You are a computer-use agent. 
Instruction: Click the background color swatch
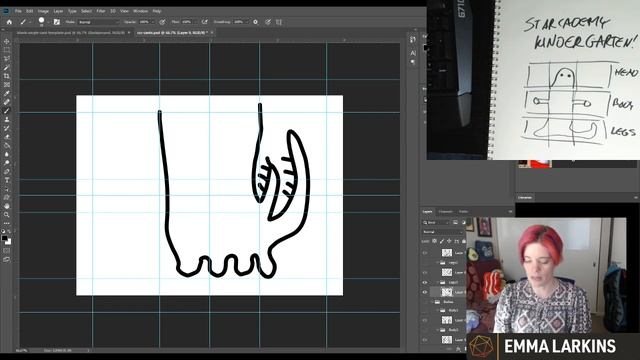click(x=9, y=242)
